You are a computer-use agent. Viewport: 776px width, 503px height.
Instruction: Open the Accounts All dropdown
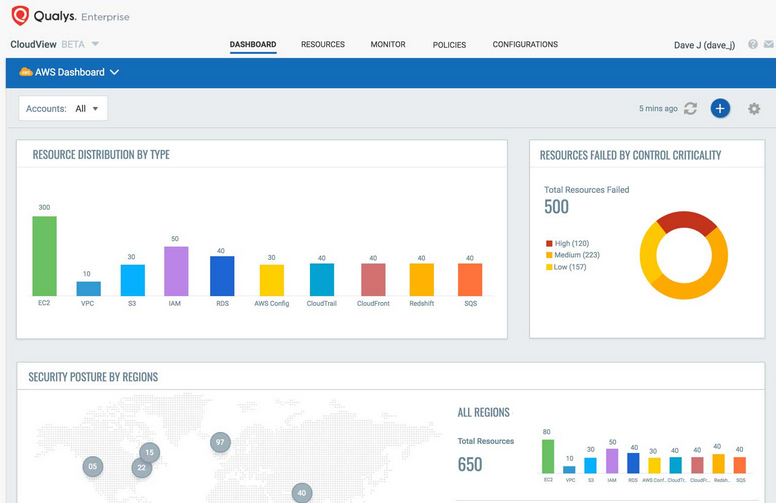point(63,108)
